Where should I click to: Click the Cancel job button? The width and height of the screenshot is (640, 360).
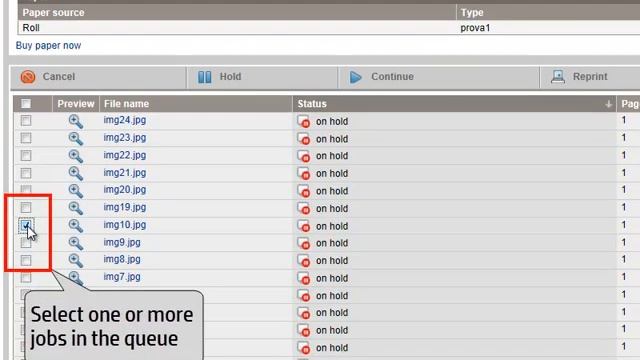[98, 77]
